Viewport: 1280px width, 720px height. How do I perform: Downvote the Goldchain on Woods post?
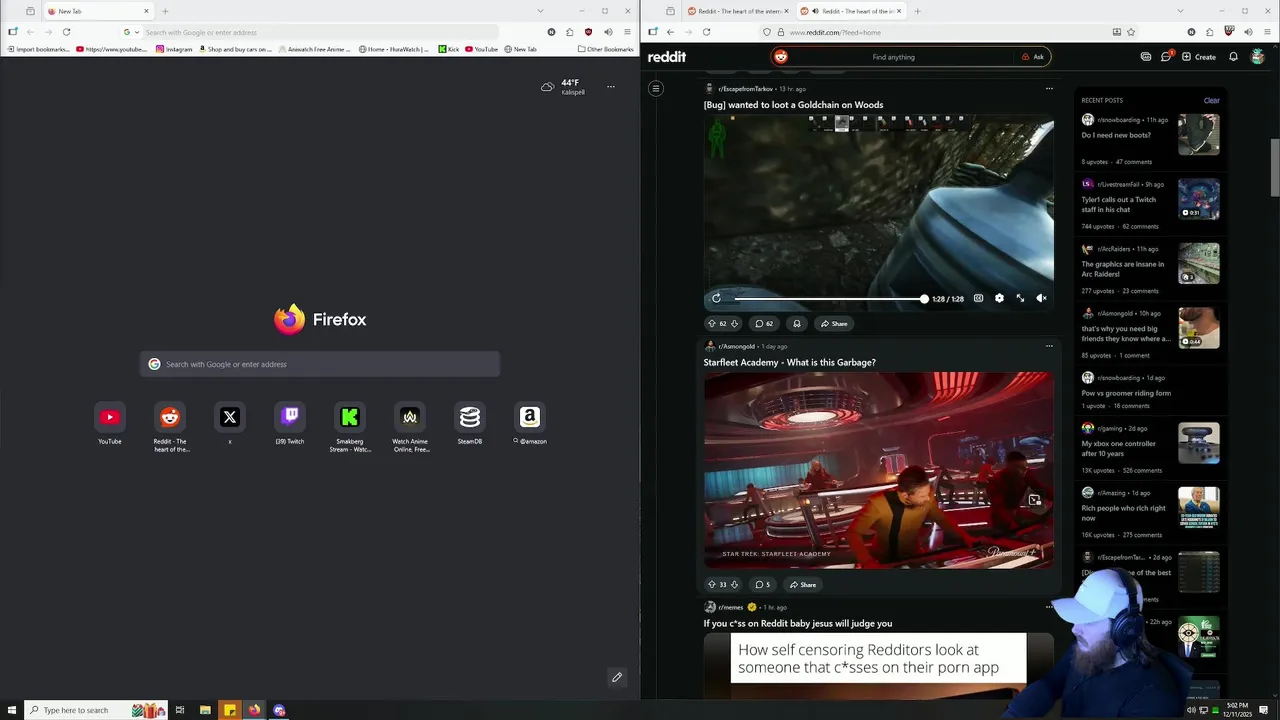point(734,323)
